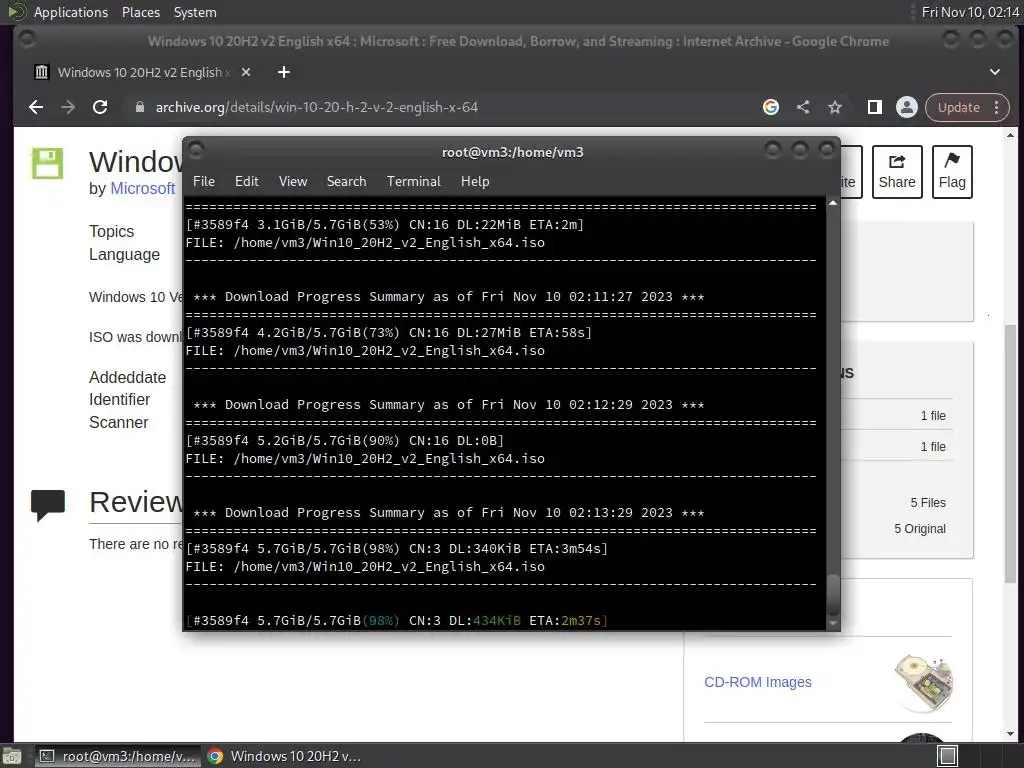Open the Places menu

140,12
